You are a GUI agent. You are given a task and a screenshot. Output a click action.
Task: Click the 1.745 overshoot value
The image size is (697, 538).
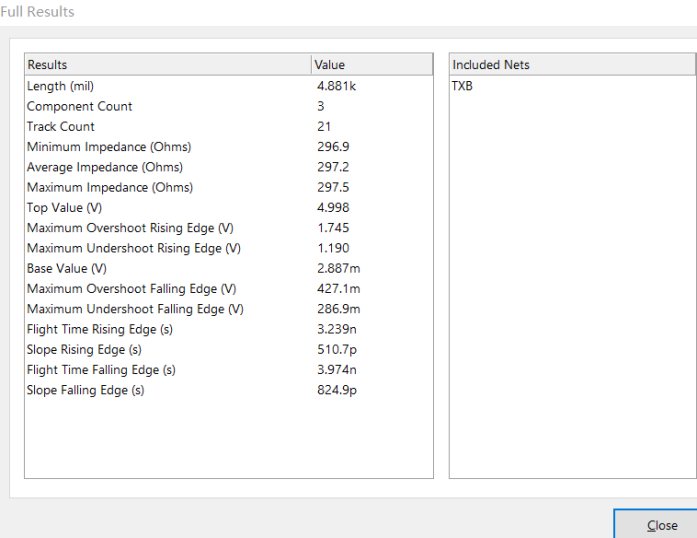coord(333,228)
